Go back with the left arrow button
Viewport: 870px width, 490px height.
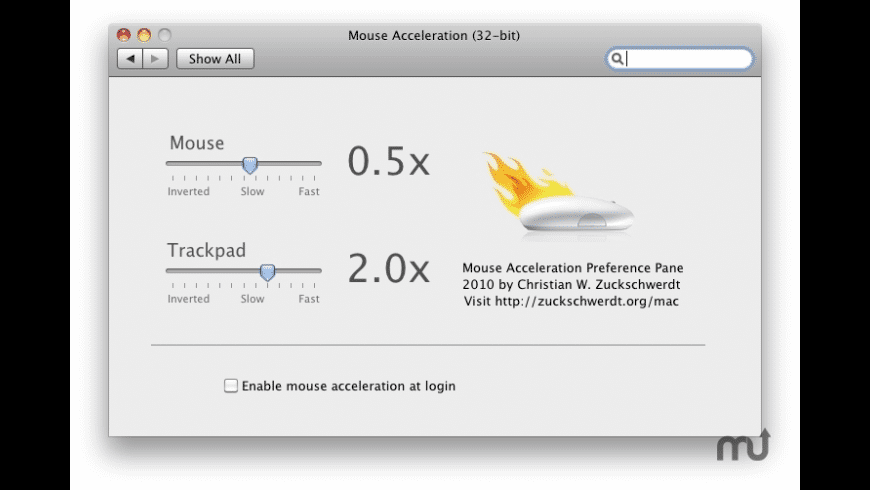pos(130,59)
